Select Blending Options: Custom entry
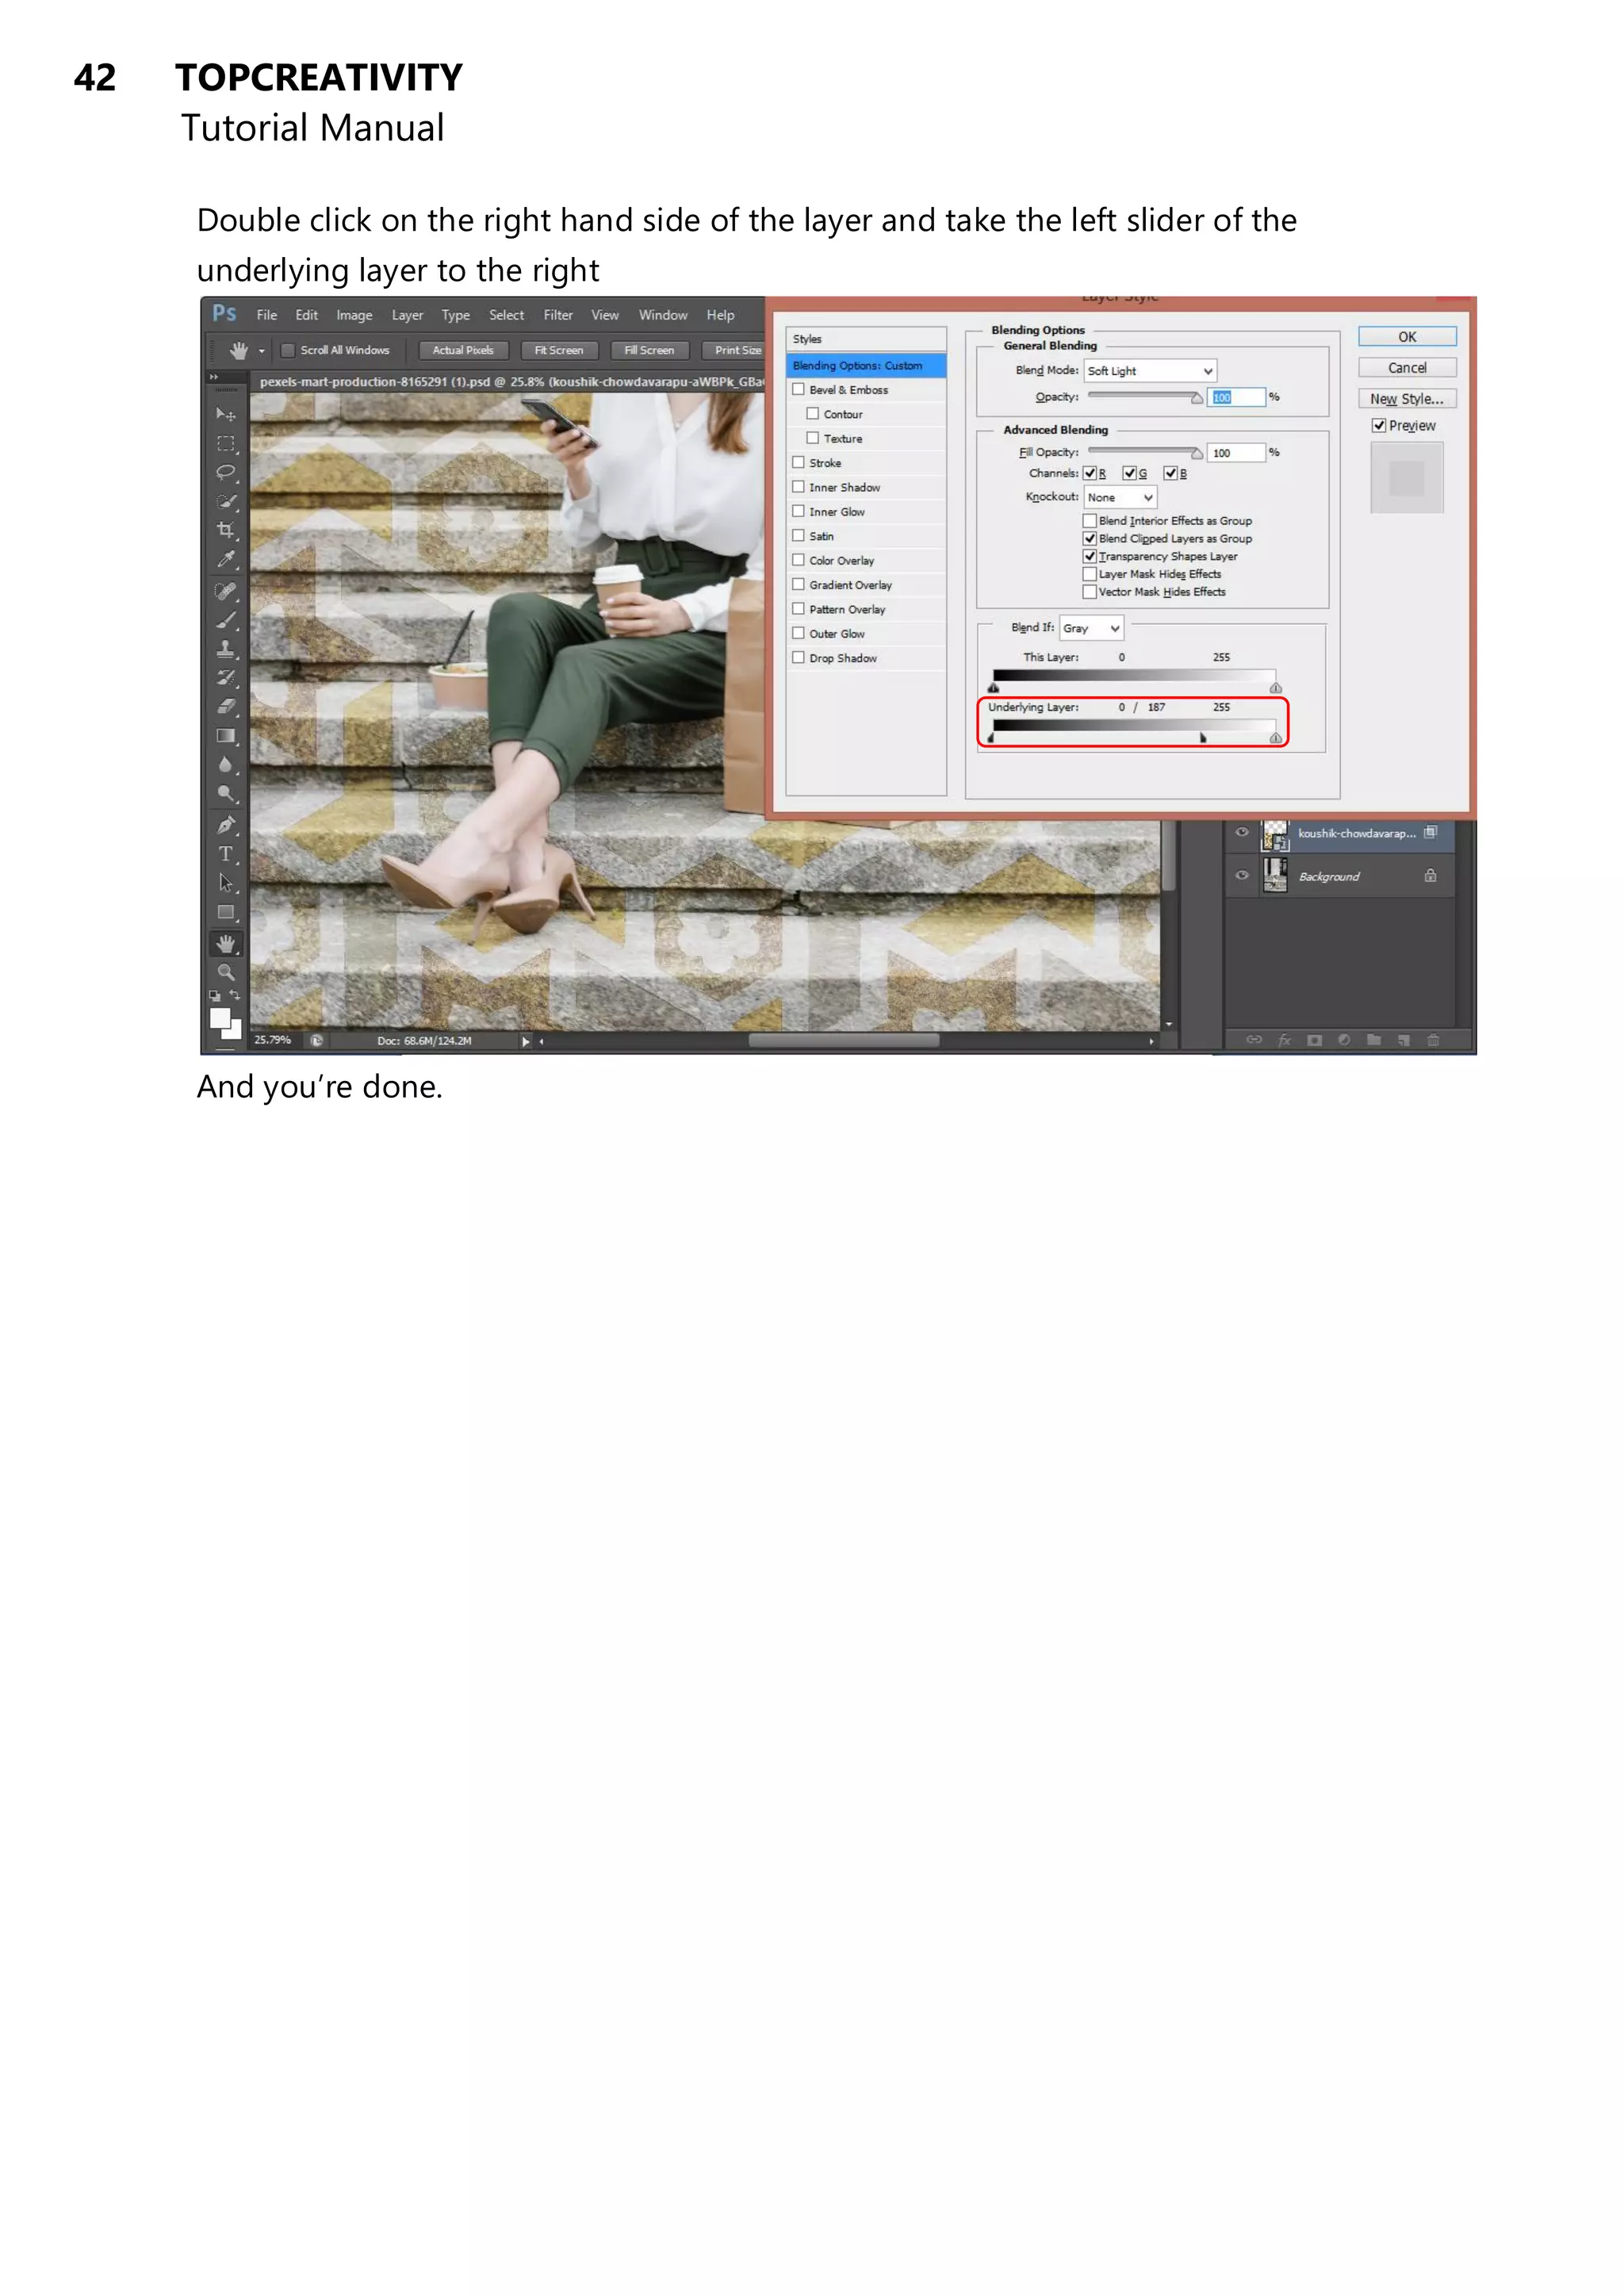1624x2296 pixels. point(866,365)
